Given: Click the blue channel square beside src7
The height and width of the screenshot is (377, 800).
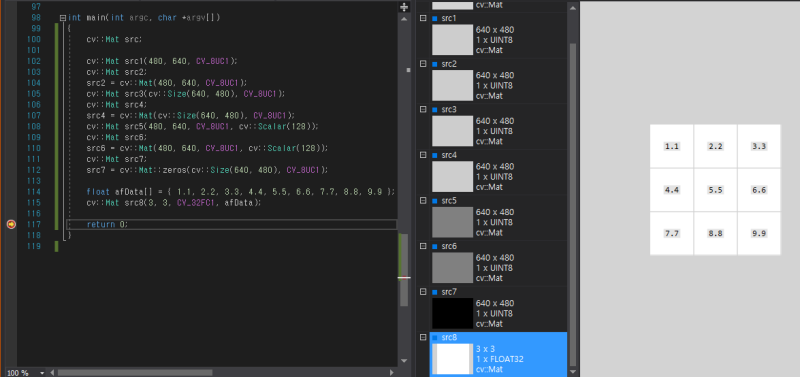Looking at the screenshot, I should click(x=435, y=291).
